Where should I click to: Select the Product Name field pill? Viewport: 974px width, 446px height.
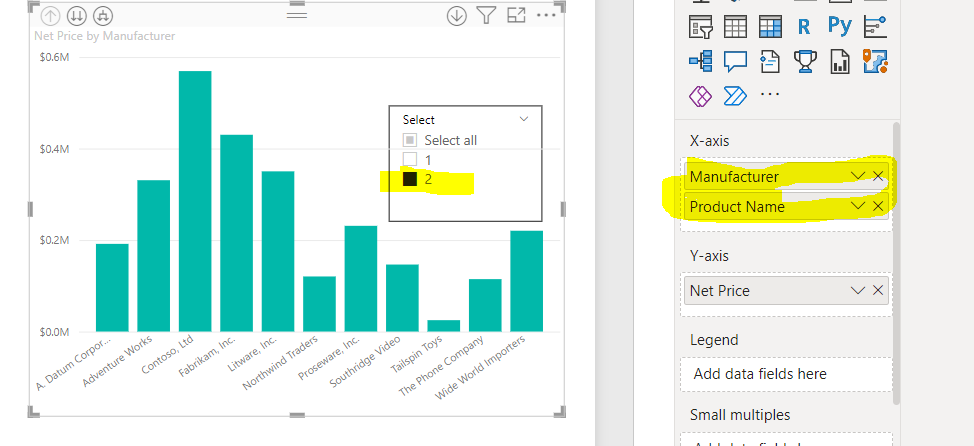[x=786, y=207]
